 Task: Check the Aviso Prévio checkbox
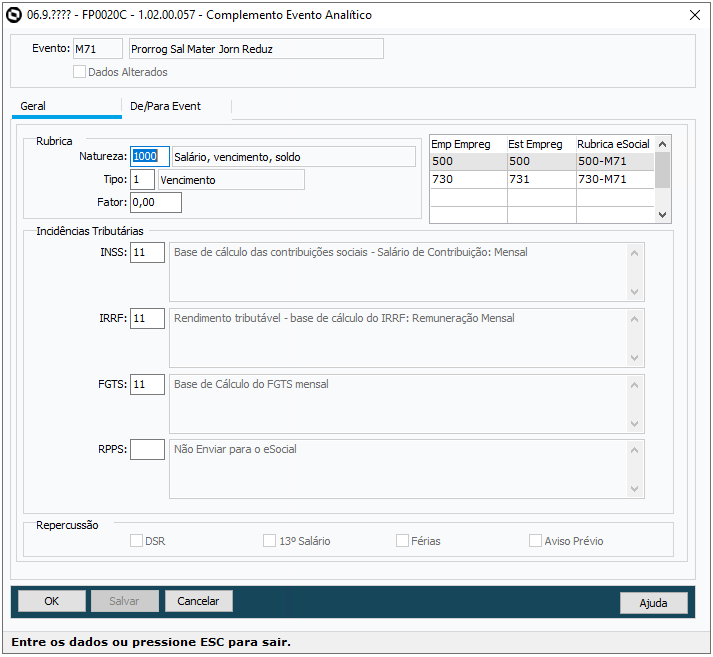(535, 541)
